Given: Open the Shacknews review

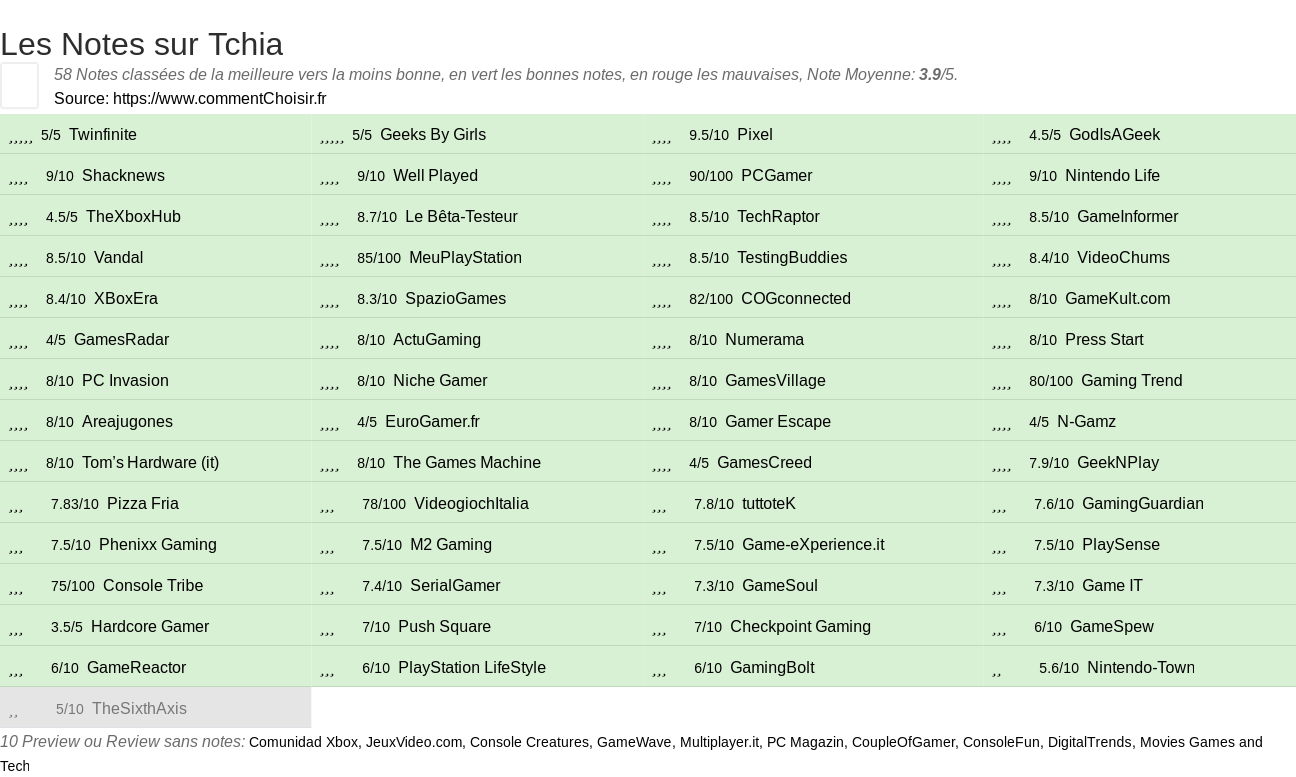Looking at the screenshot, I should pos(123,175).
